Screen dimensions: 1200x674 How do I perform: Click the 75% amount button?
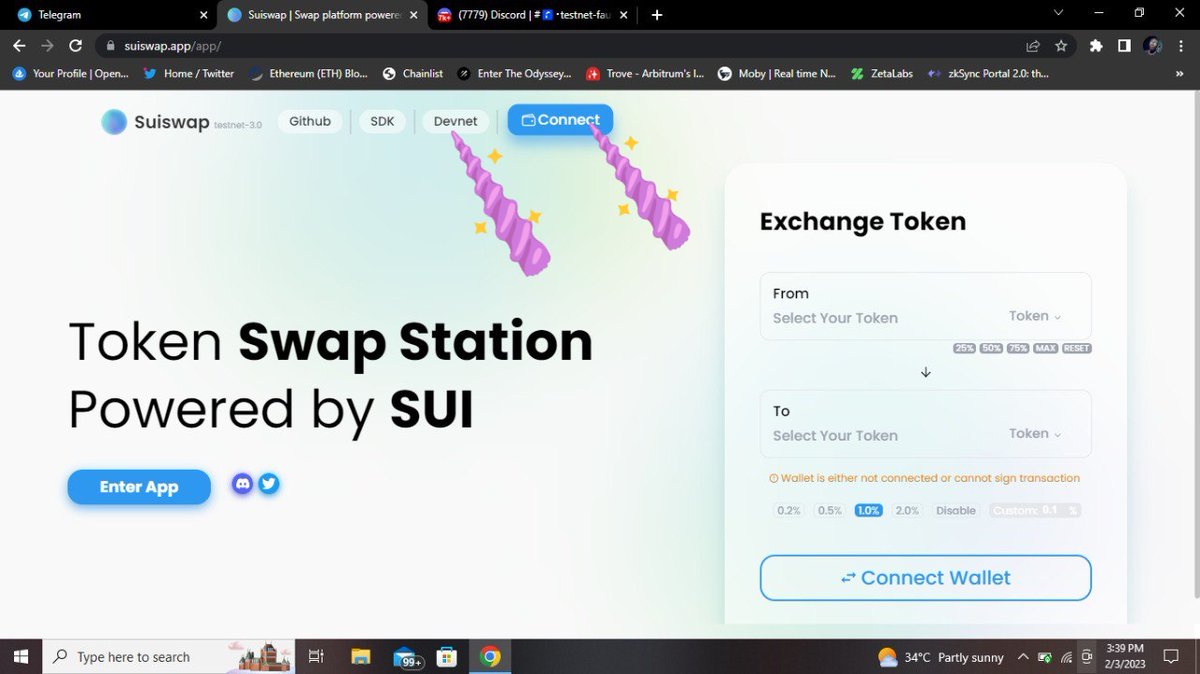tap(1018, 348)
